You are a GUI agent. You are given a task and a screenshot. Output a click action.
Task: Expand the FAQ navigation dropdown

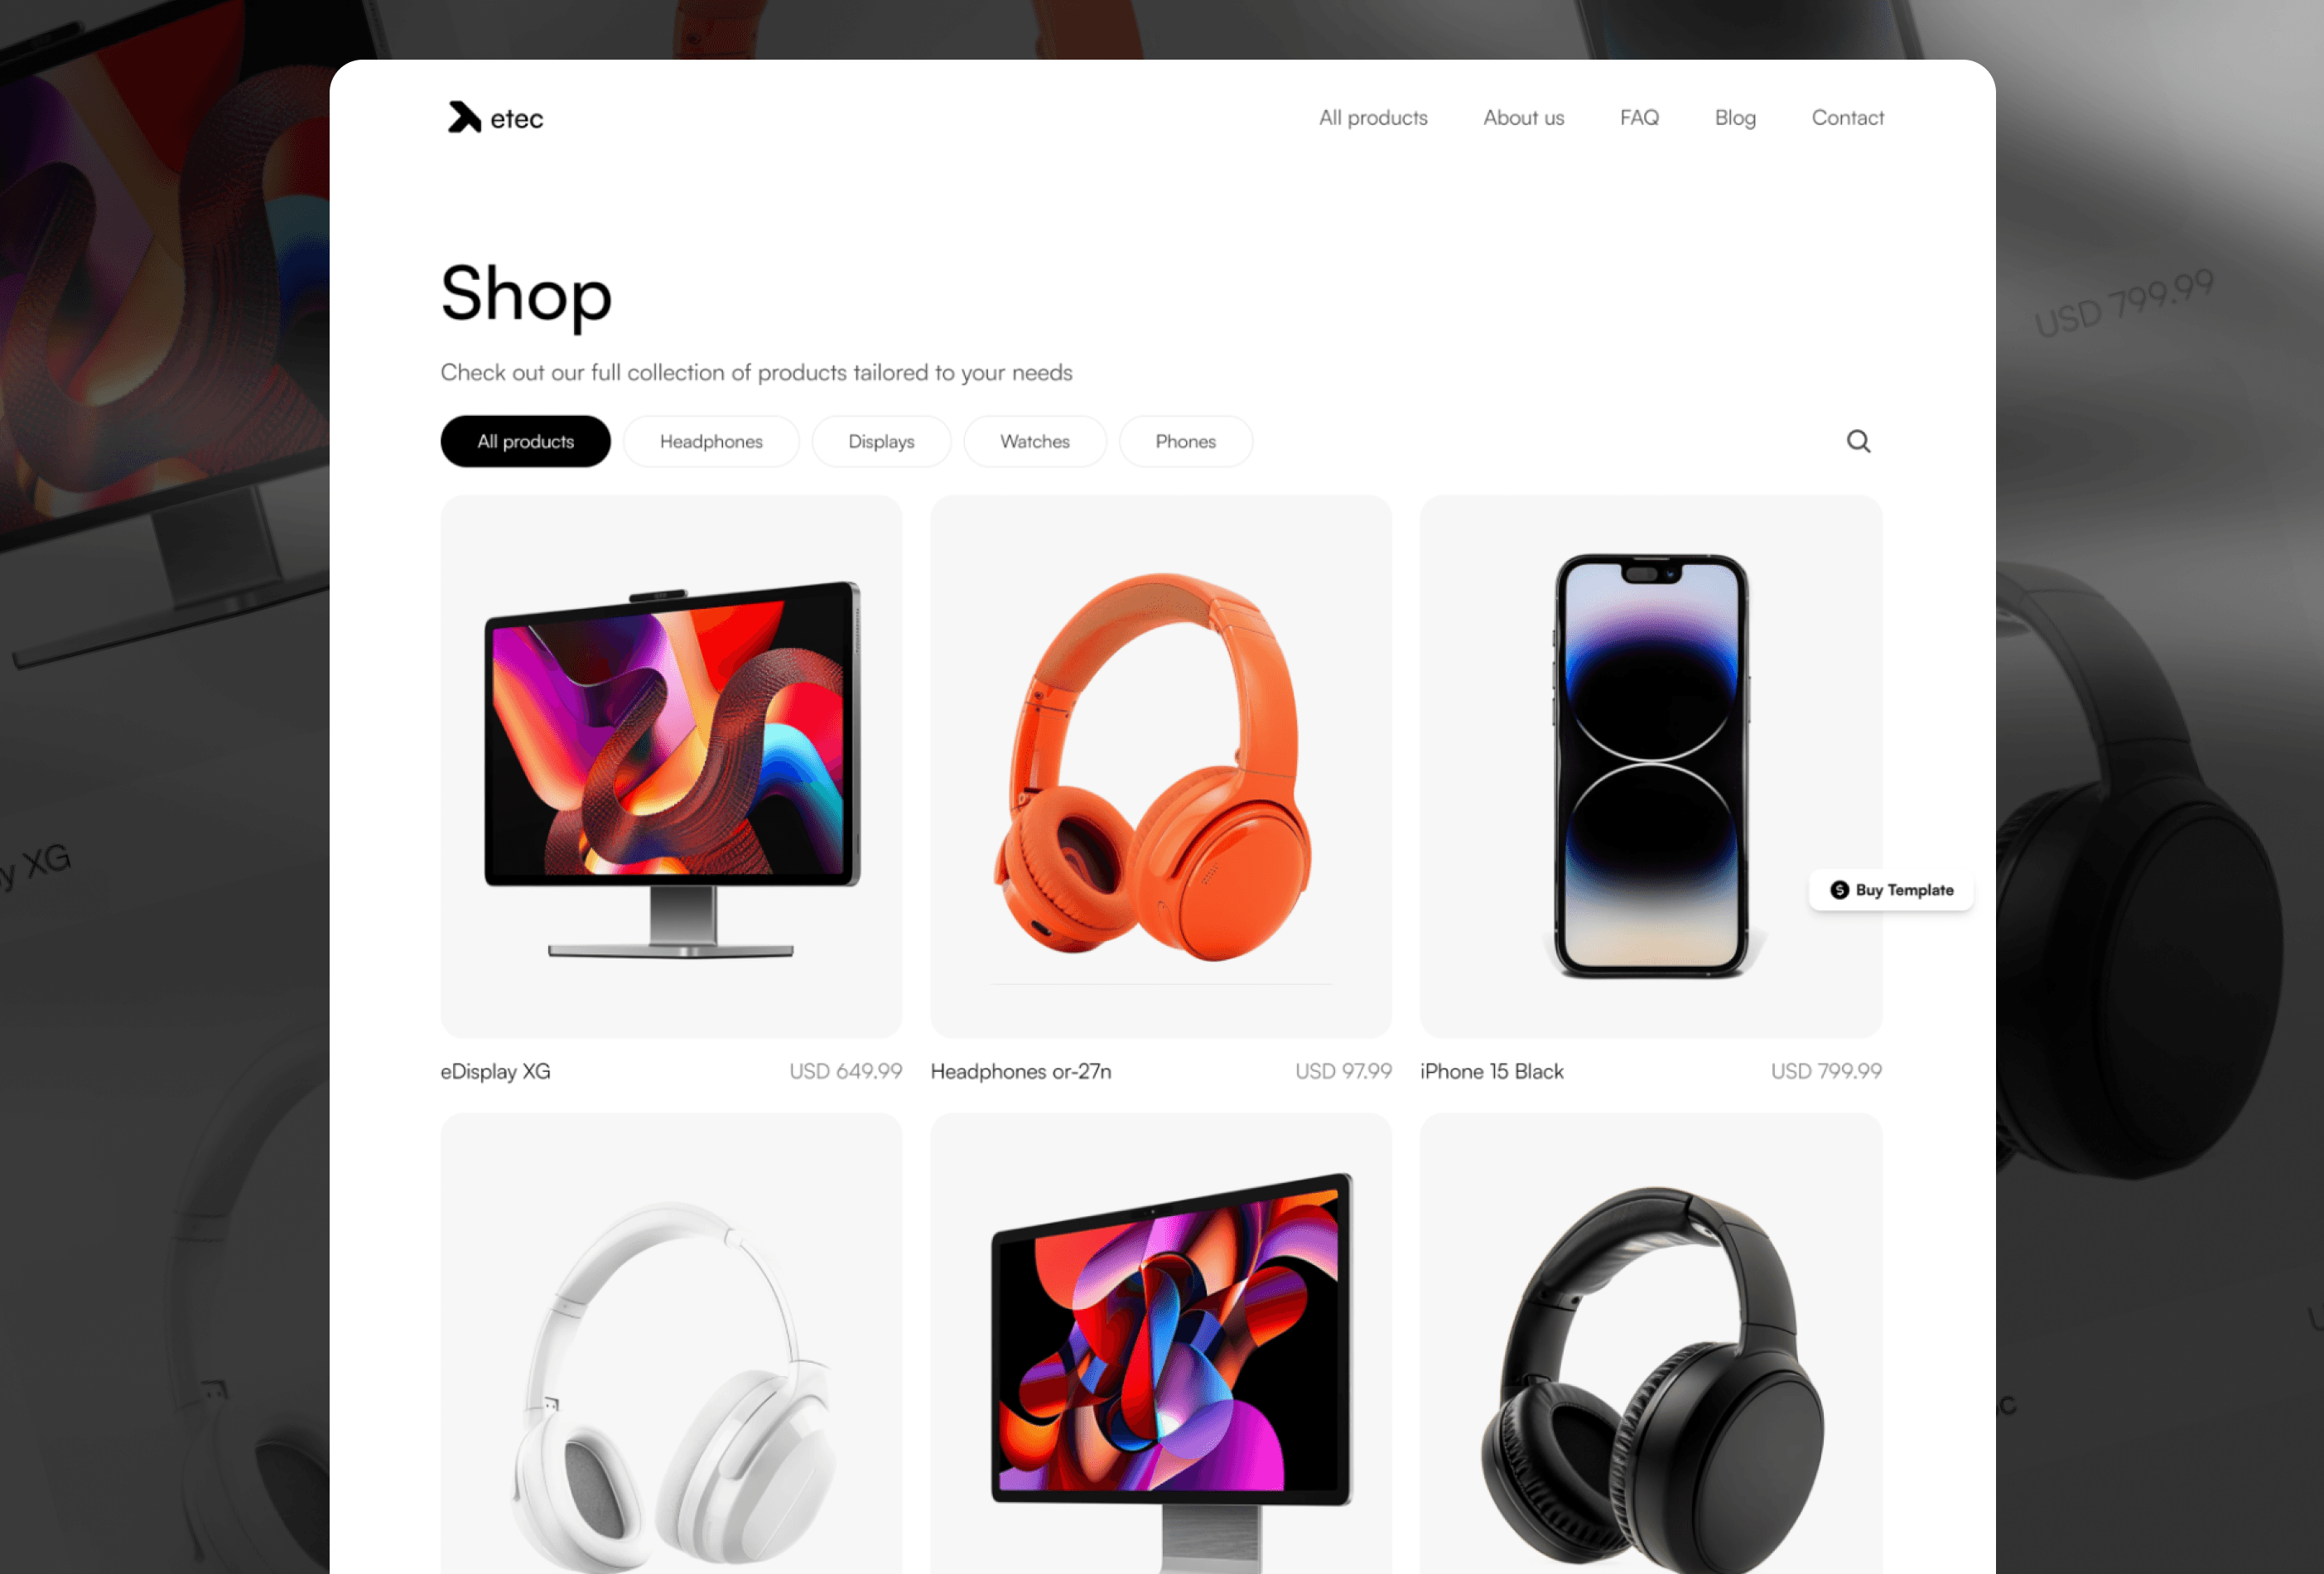(1637, 118)
